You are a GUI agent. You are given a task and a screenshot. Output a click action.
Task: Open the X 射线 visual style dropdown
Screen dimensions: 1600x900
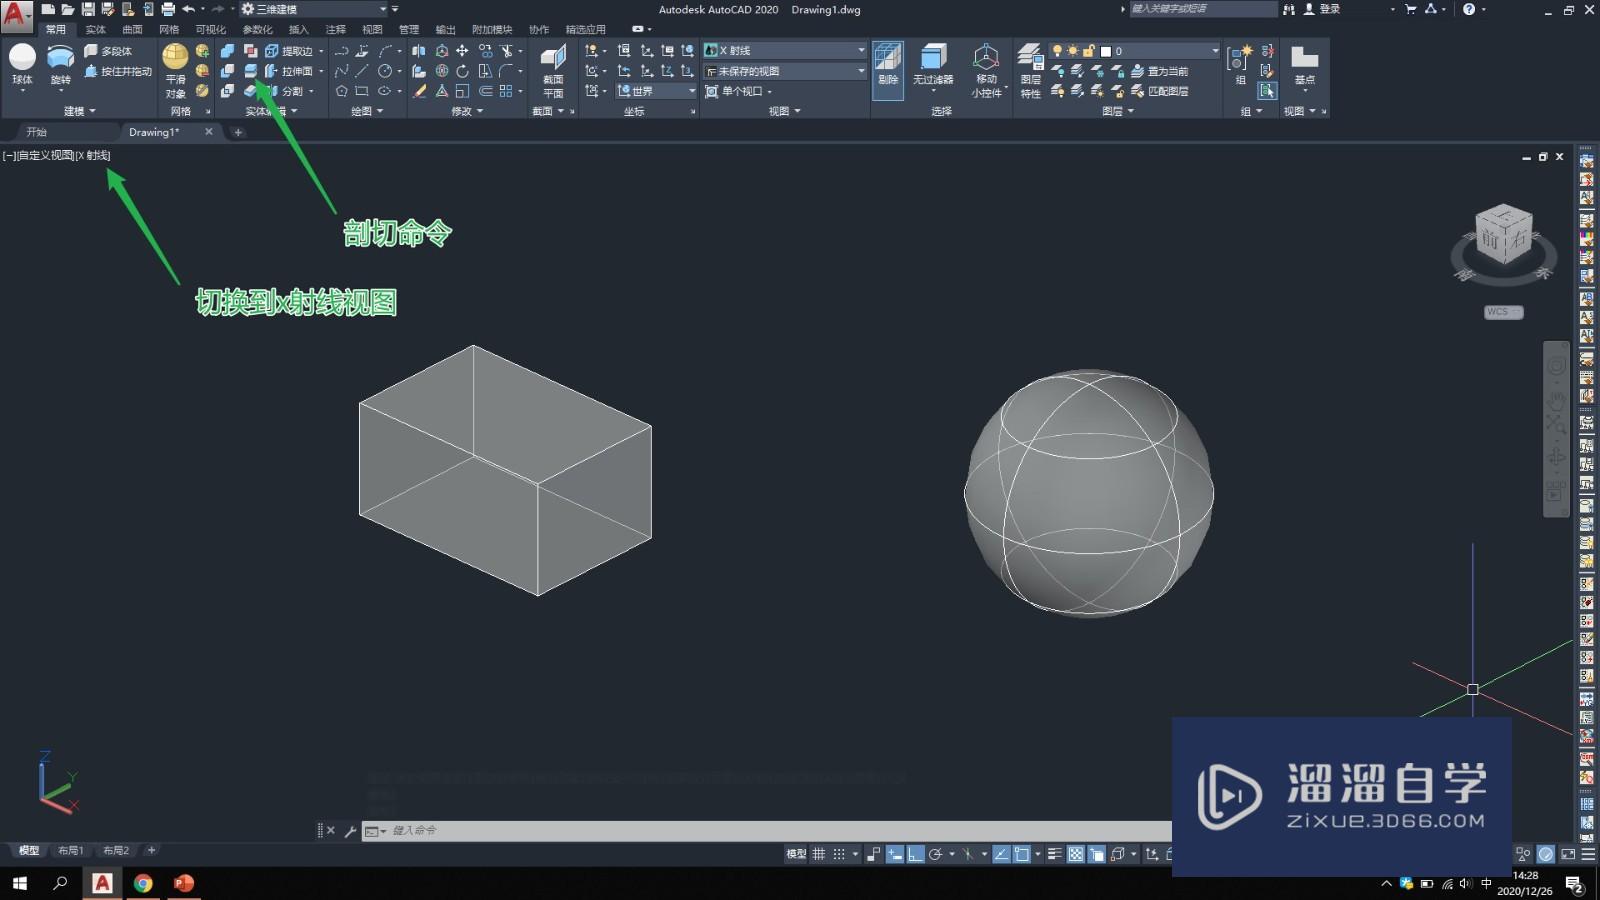point(860,50)
